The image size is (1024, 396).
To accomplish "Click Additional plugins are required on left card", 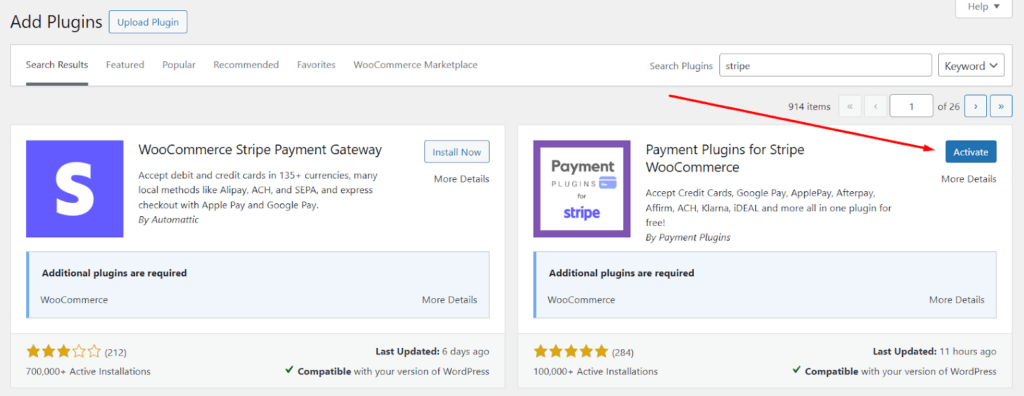I will pos(114,273).
